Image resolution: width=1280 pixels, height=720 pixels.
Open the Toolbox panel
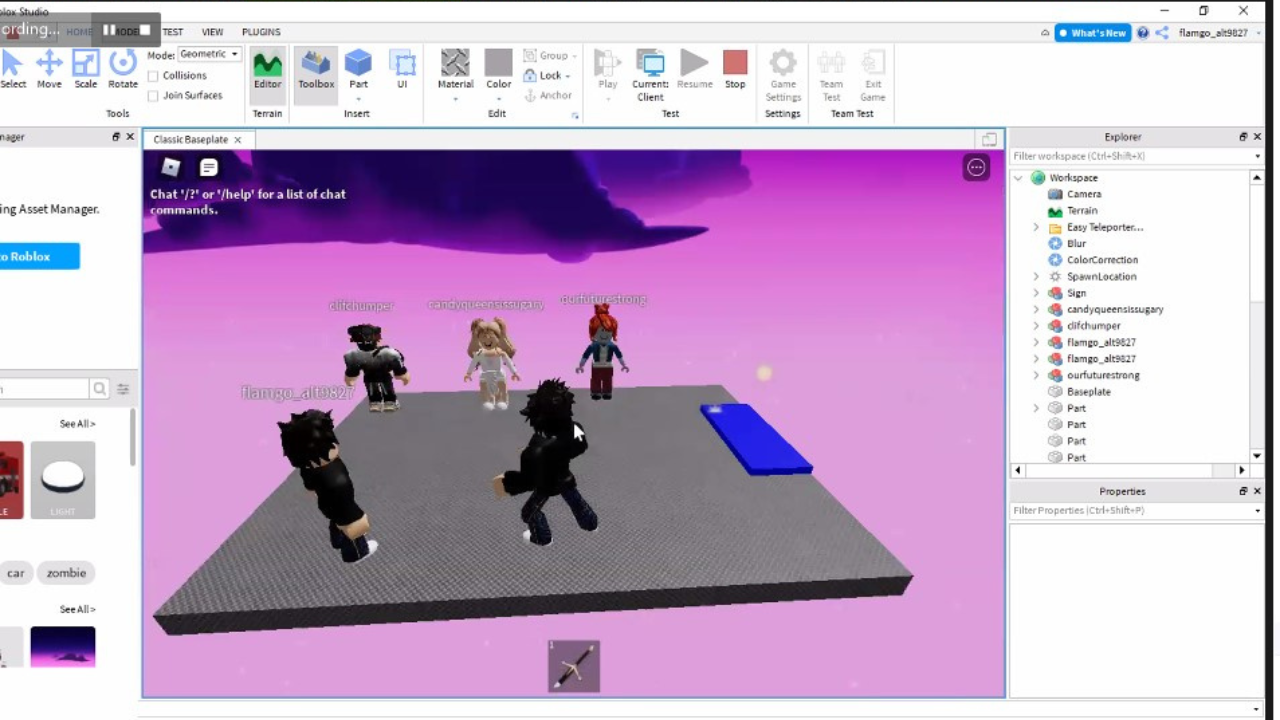pyautogui.click(x=316, y=70)
